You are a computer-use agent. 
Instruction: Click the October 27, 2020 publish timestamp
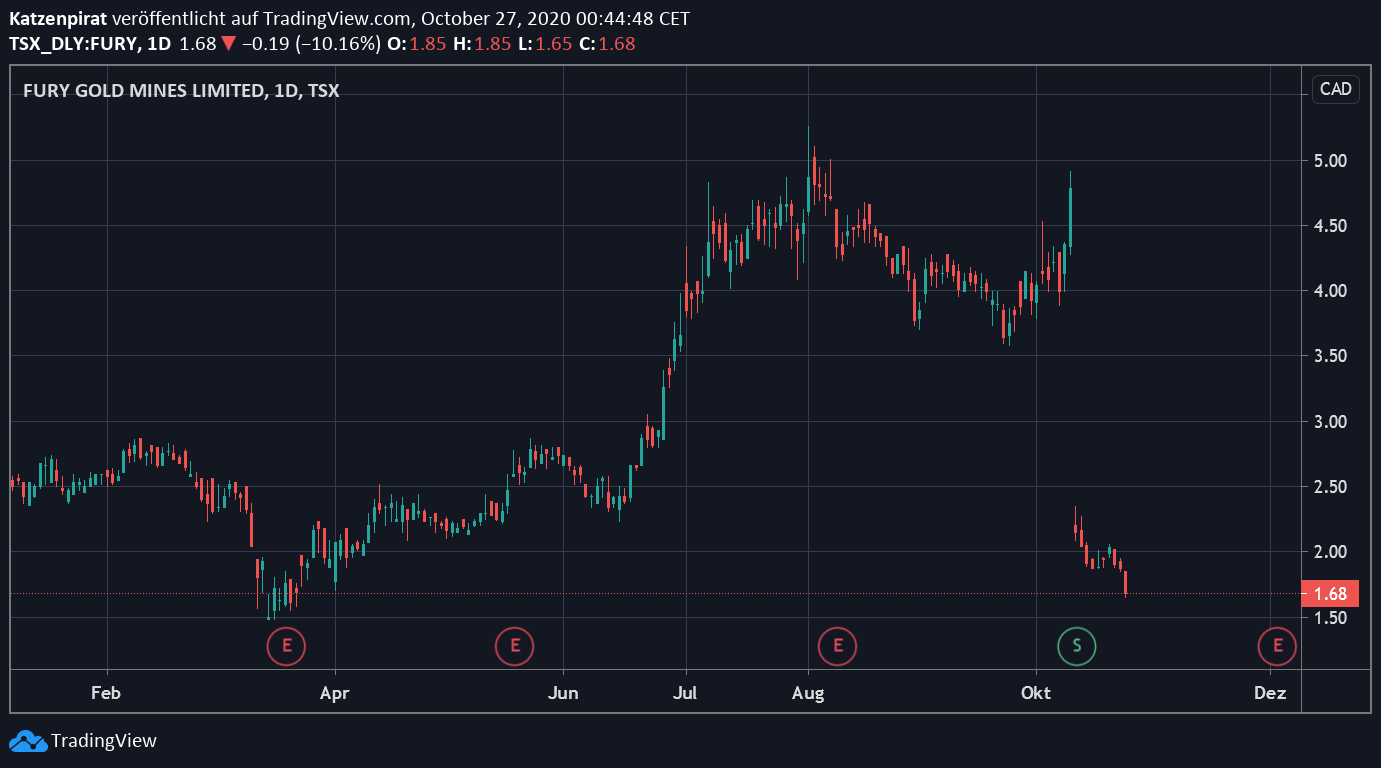(554, 19)
